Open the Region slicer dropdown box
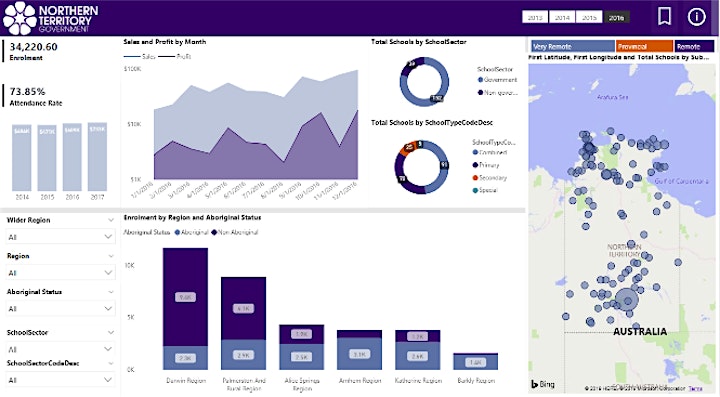The image size is (720, 397). (60, 273)
